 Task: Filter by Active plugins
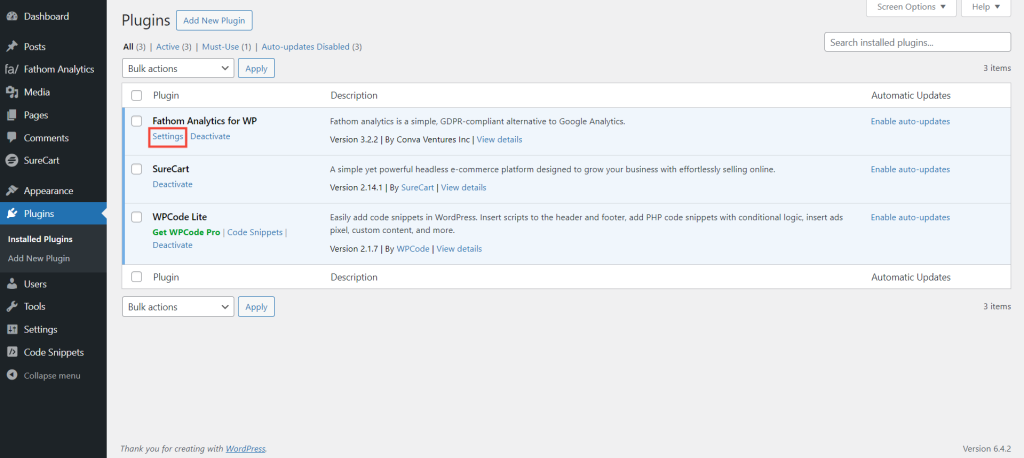click(167, 47)
